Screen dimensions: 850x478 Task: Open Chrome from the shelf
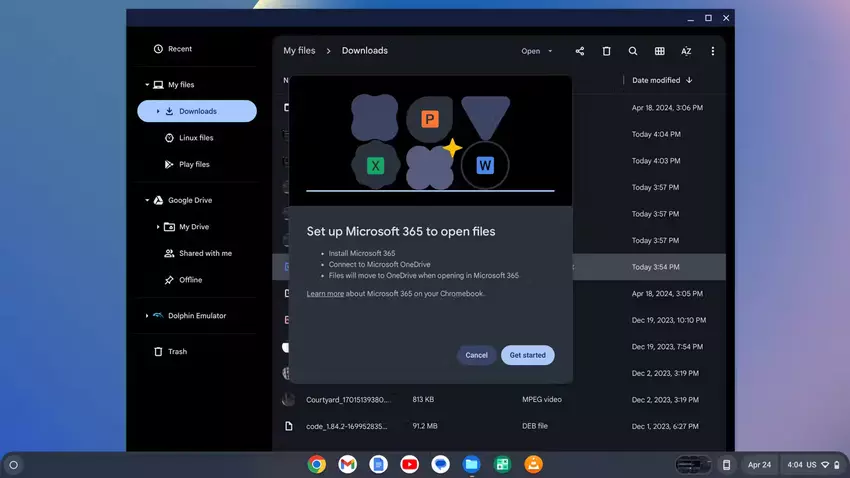click(317, 464)
